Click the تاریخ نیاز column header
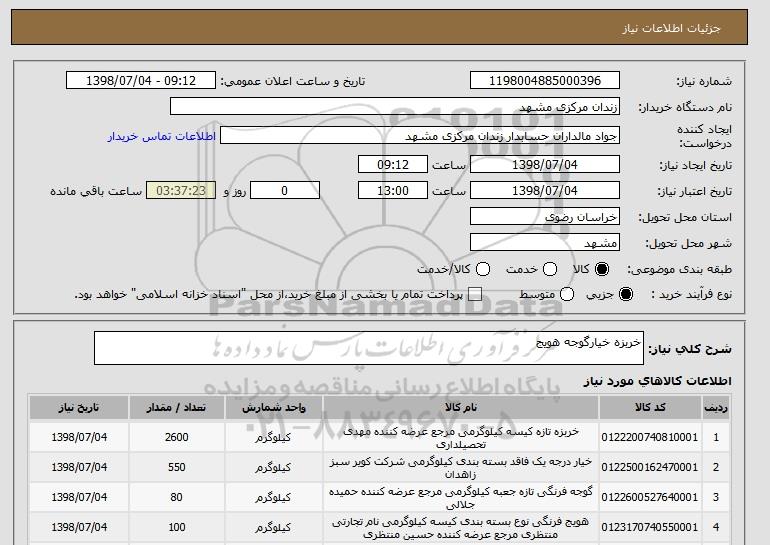The width and height of the screenshot is (770, 545). [79, 408]
